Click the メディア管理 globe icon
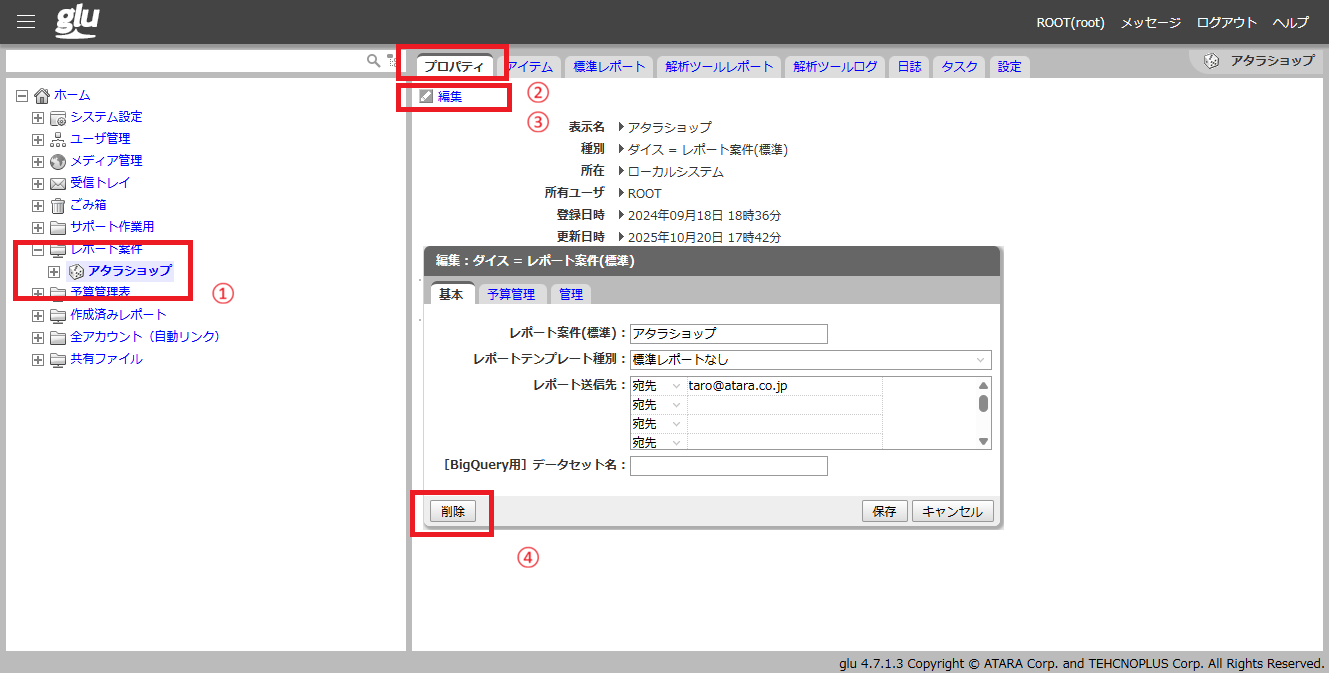This screenshot has width=1329, height=673. pos(58,161)
